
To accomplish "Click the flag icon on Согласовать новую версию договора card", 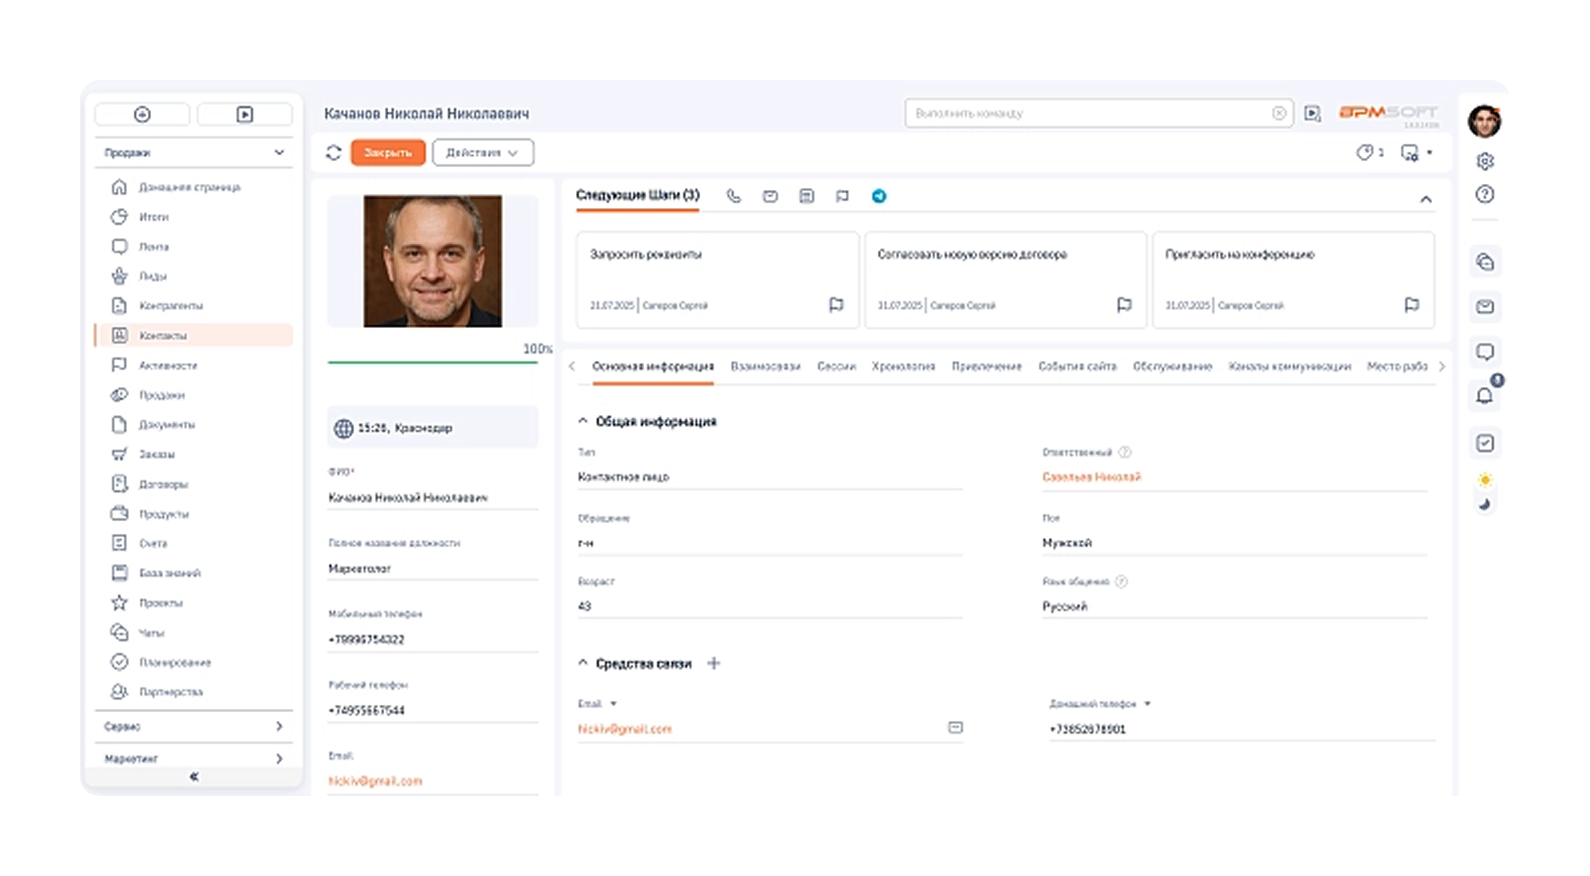I will pyautogui.click(x=1124, y=305).
